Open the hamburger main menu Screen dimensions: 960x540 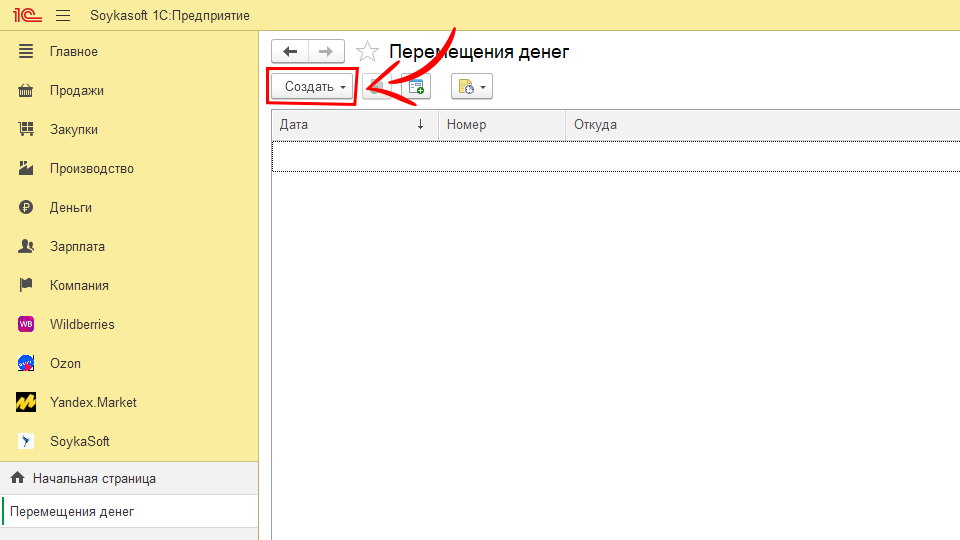tap(63, 16)
